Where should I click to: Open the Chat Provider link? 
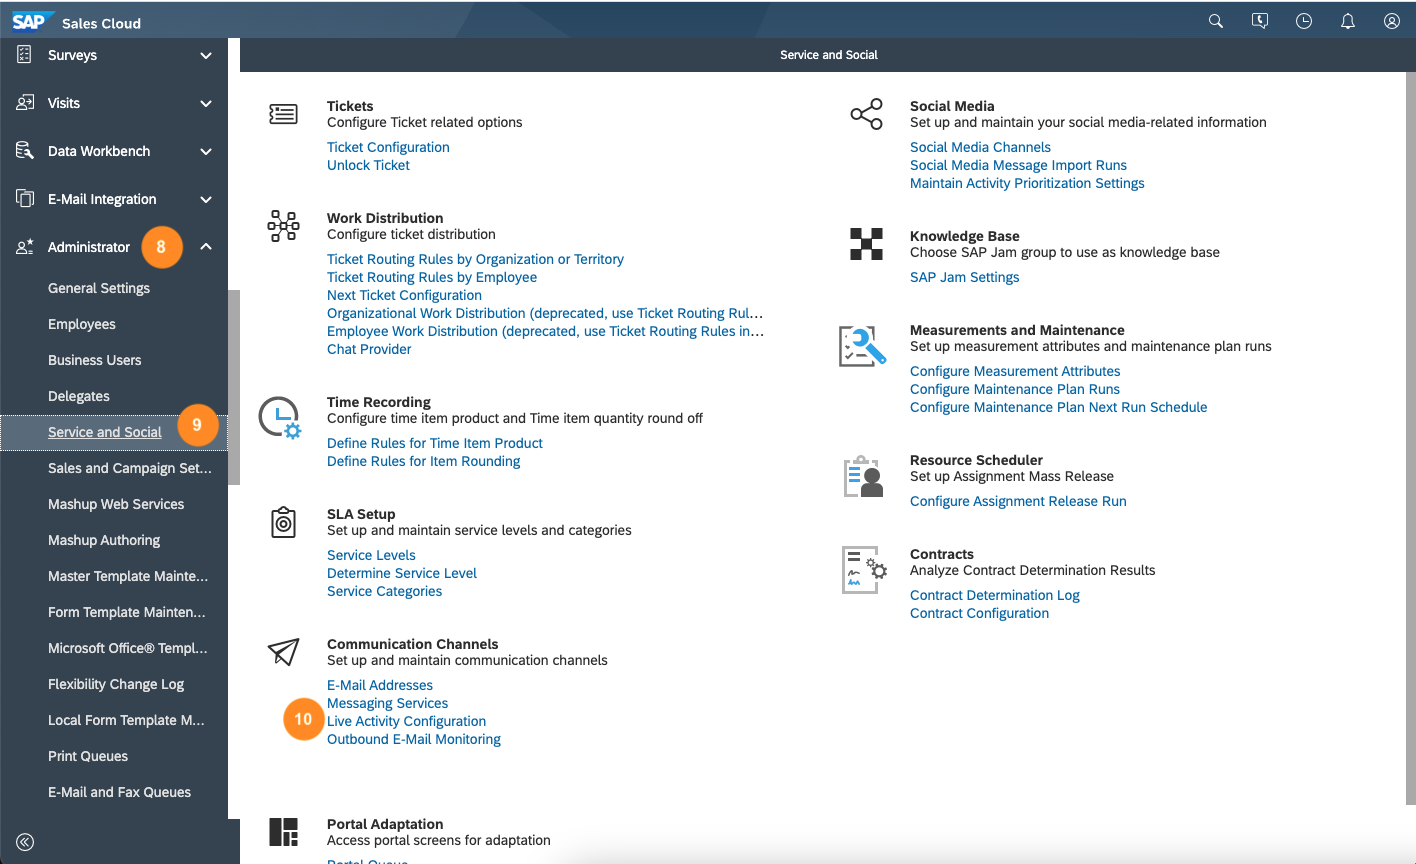click(x=369, y=349)
